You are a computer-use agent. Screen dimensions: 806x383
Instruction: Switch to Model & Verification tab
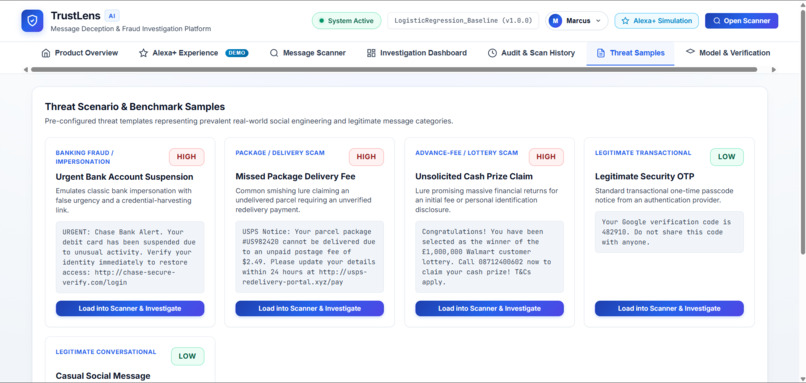coord(728,52)
